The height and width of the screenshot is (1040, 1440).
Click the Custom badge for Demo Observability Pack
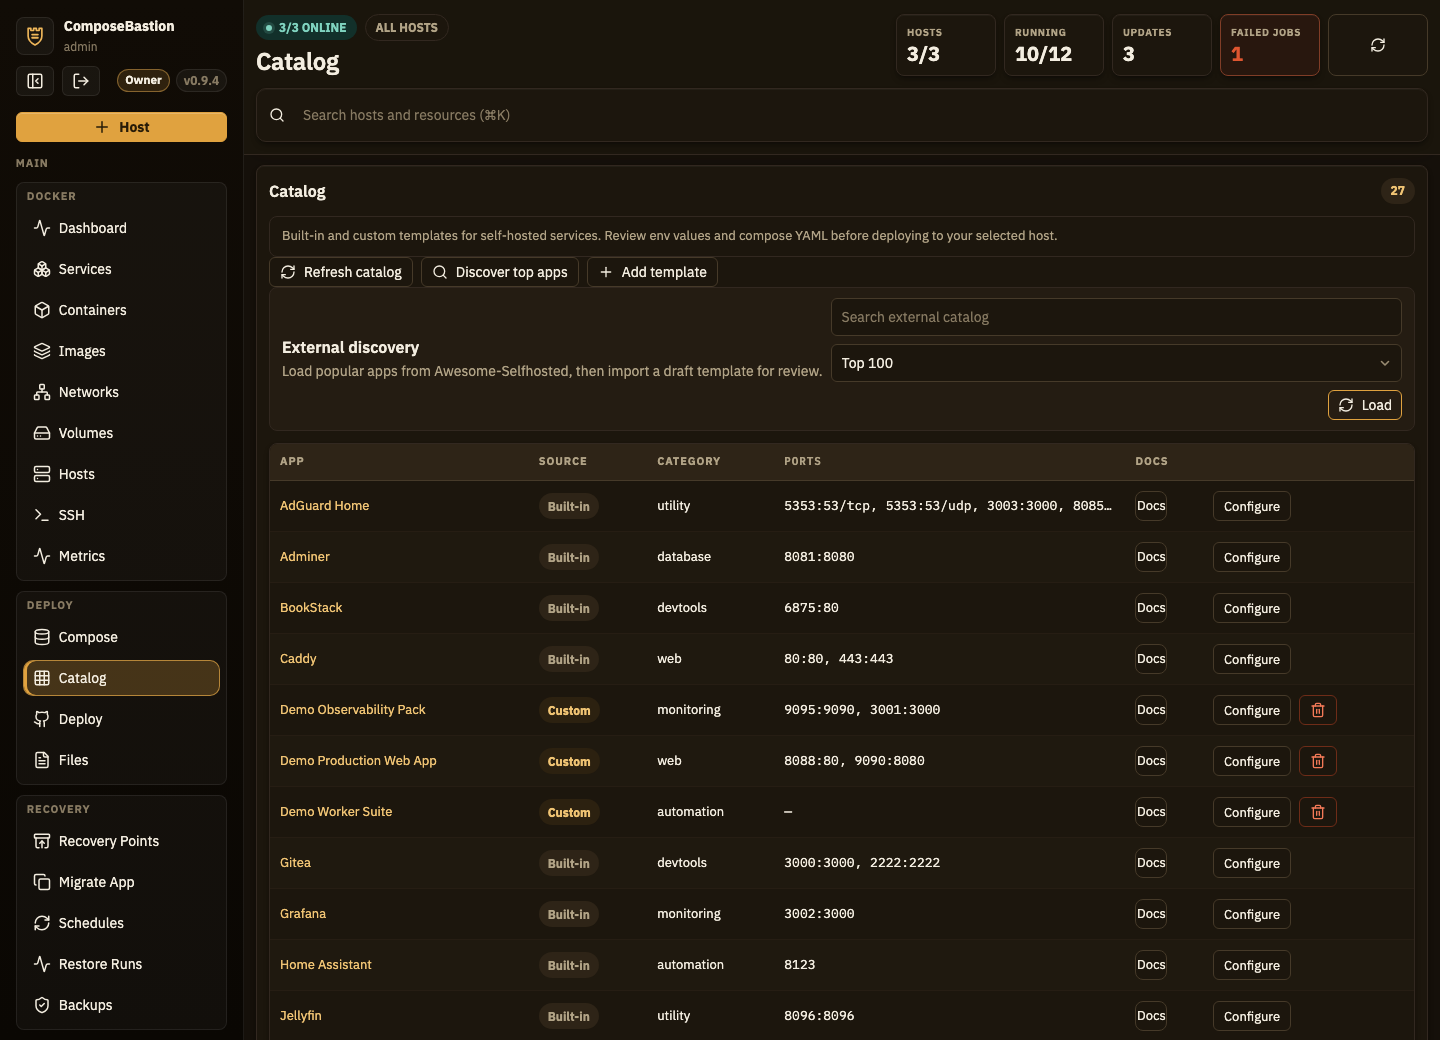click(x=569, y=710)
